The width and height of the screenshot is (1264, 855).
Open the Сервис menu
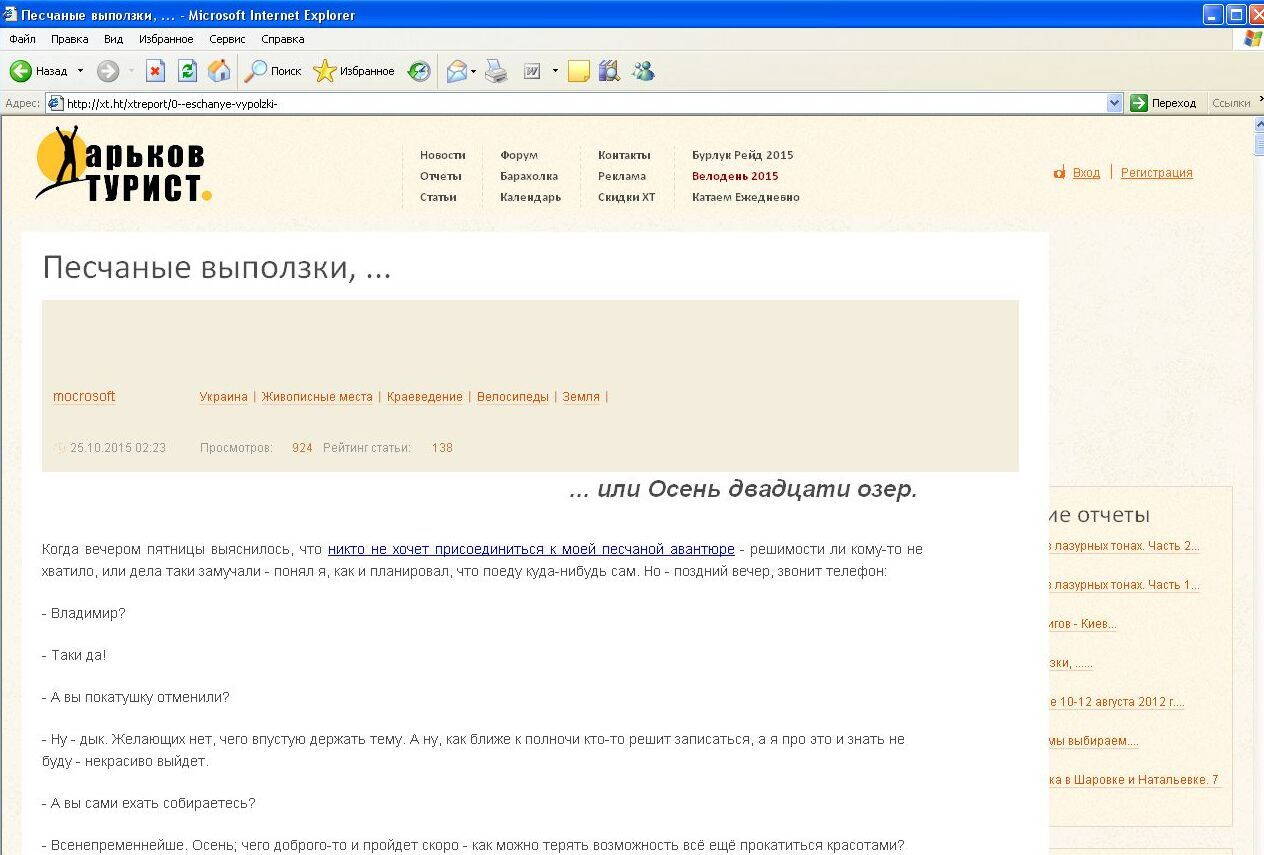tap(227, 39)
